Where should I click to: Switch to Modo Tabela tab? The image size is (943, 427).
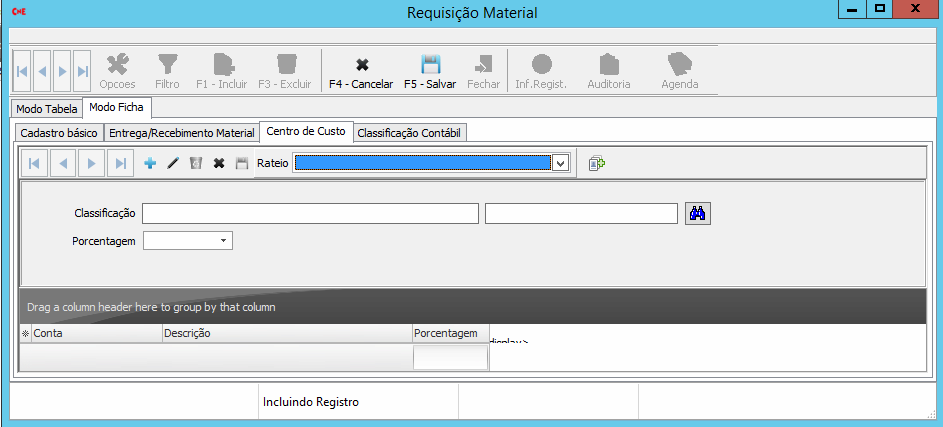tap(46, 109)
